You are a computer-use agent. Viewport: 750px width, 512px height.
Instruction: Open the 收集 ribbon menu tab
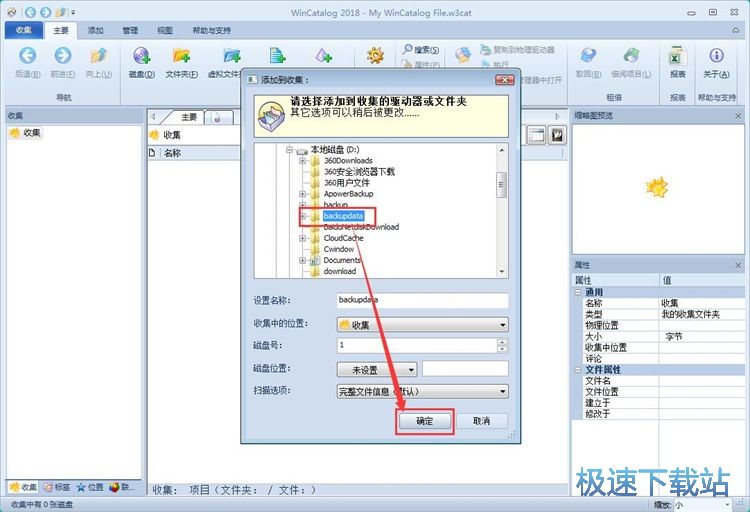pos(23,30)
